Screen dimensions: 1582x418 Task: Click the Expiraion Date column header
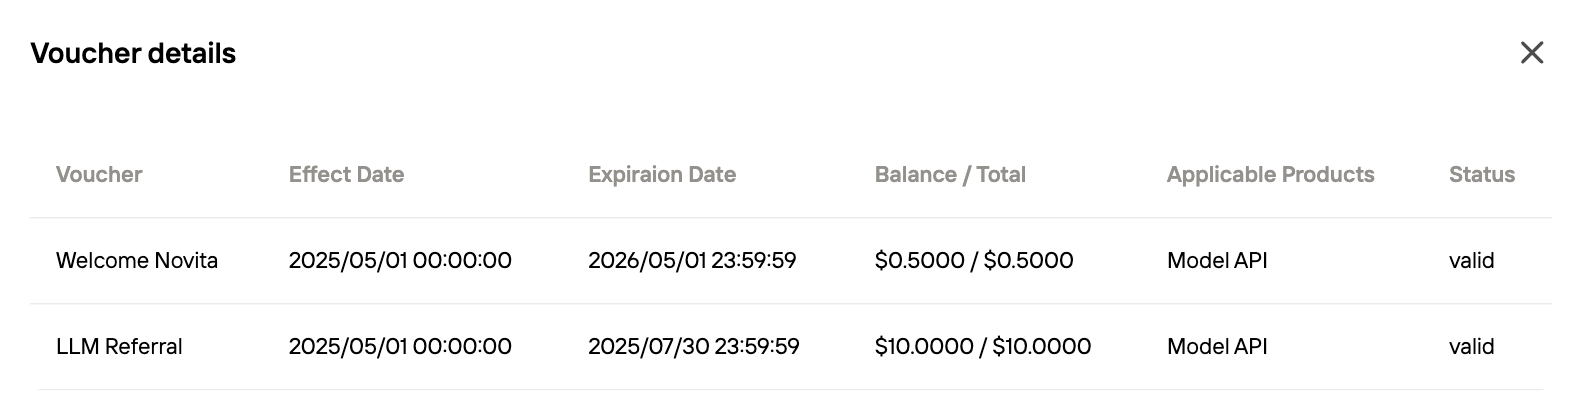tap(662, 175)
